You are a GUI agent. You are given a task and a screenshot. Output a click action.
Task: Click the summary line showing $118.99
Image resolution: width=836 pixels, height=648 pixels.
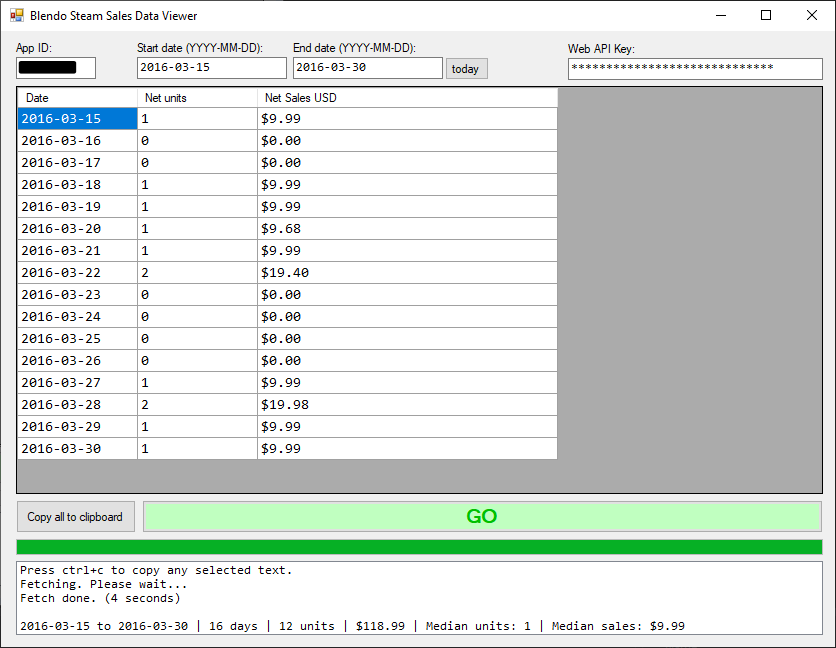352,626
